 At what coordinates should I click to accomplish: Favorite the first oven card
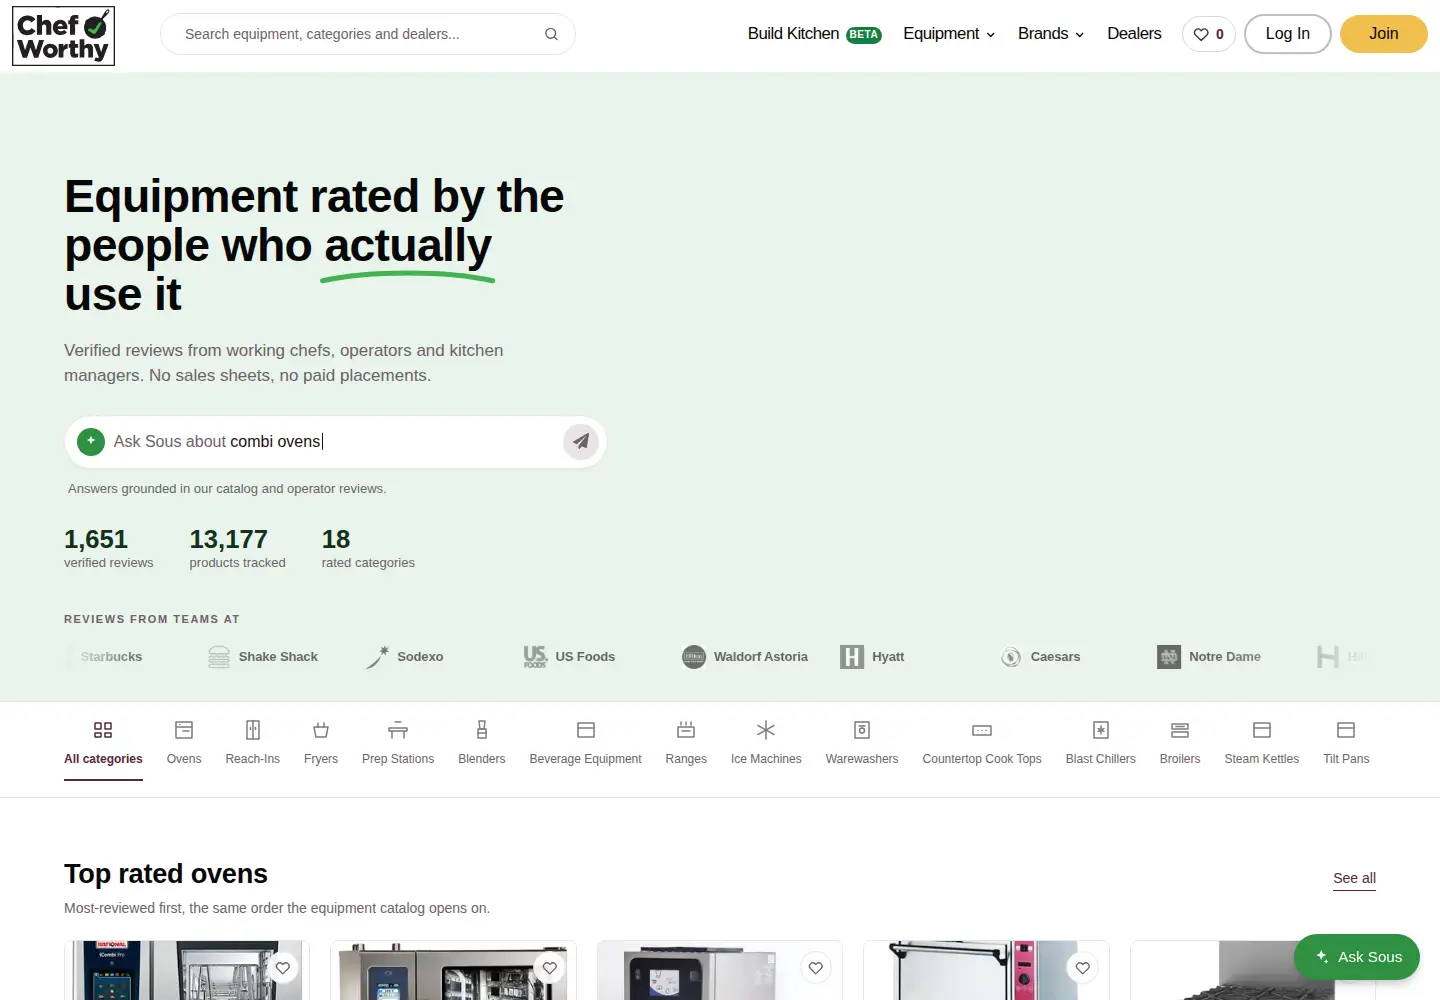[x=283, y=968]
